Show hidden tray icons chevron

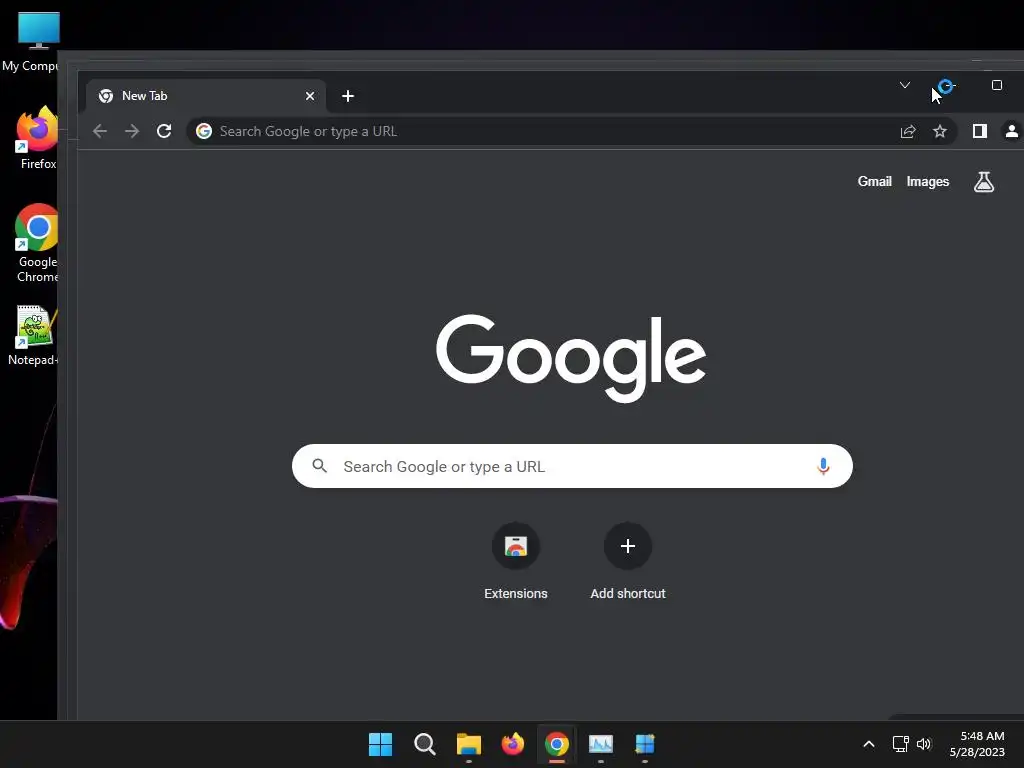[869, 744]
